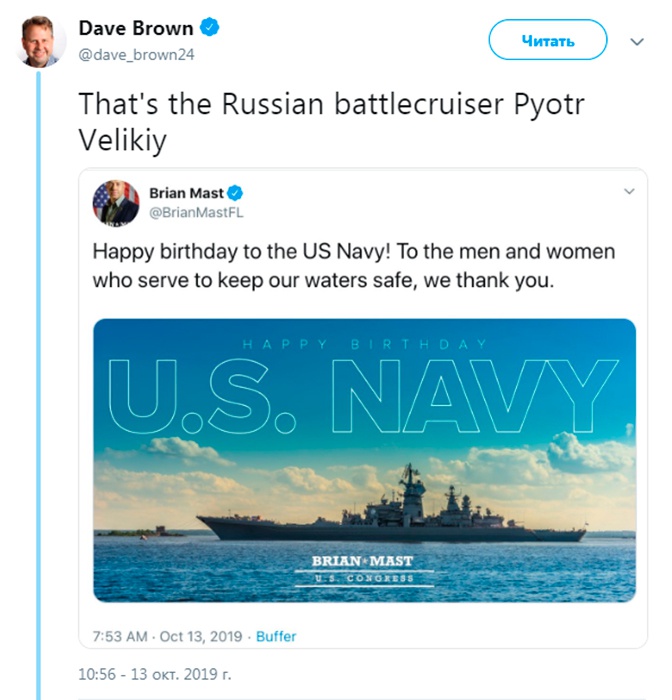Click the Читать follow button

coord(548,41)
